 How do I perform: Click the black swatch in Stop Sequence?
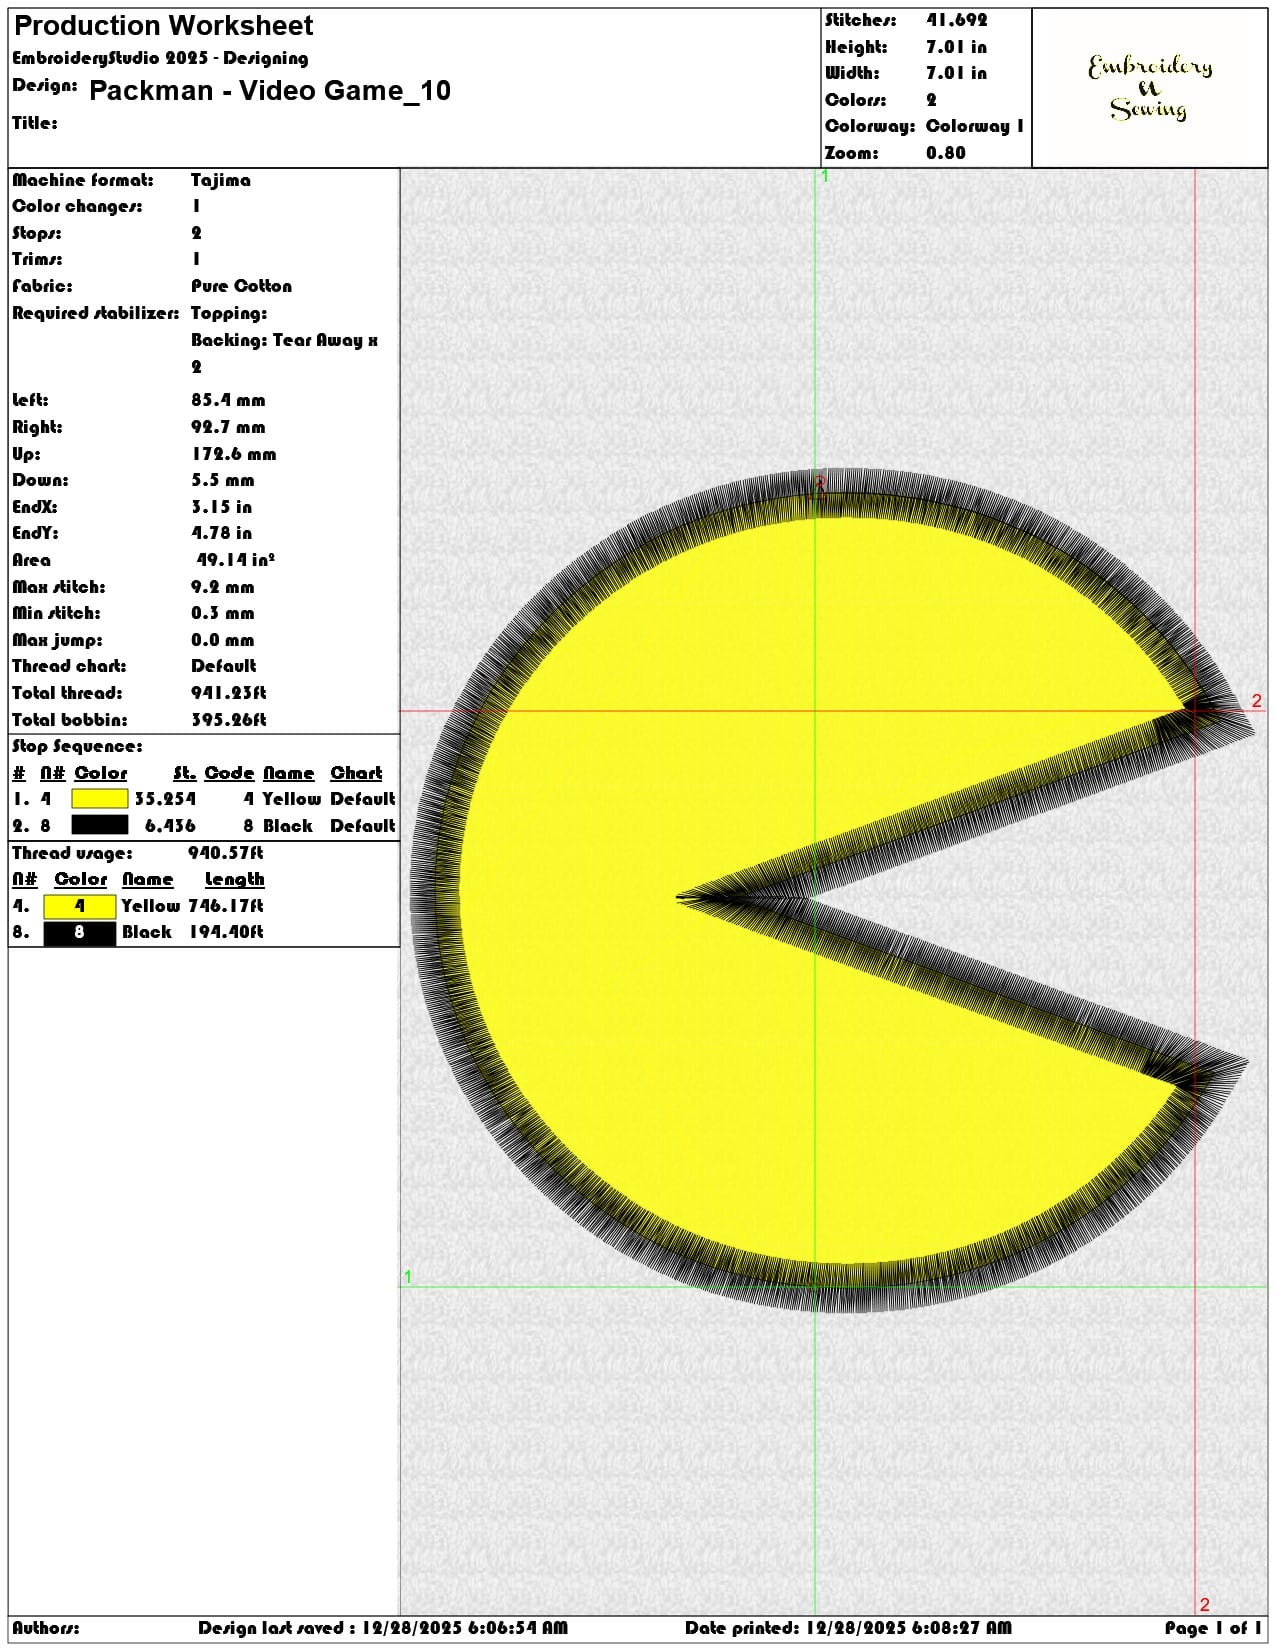(100, 825)
